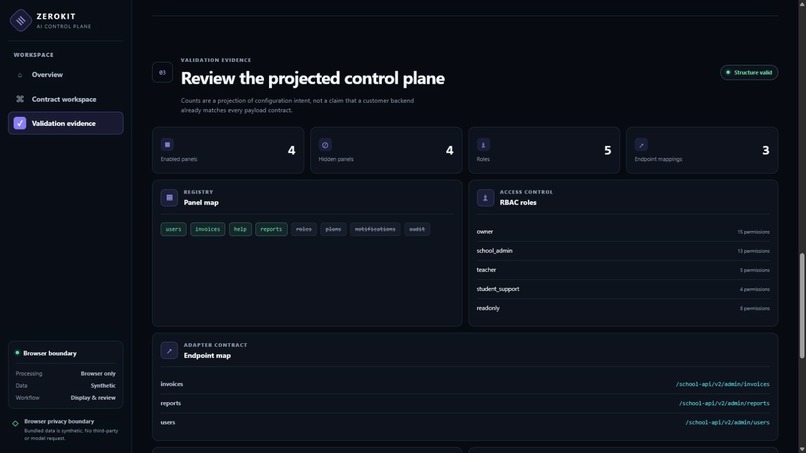Click the Overview home icon
The width and height of the screenshot is (806, 453).
click(20, 75)
